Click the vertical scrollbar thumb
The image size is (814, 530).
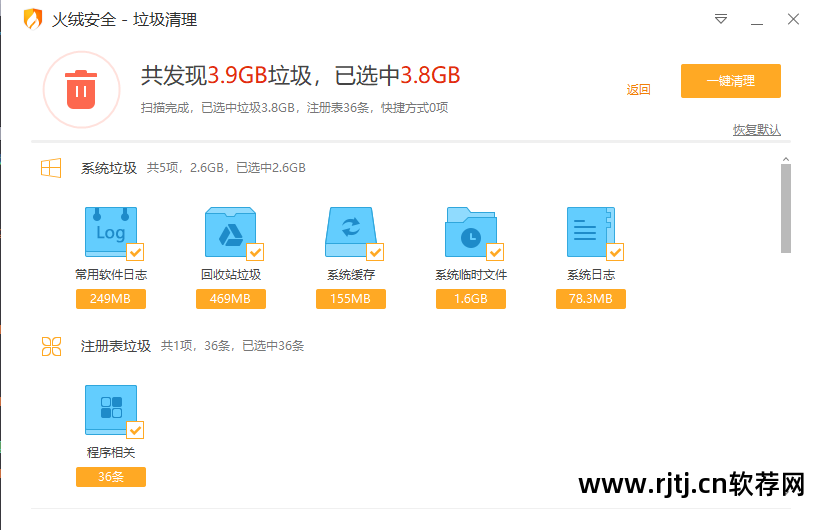click(786, 209)
